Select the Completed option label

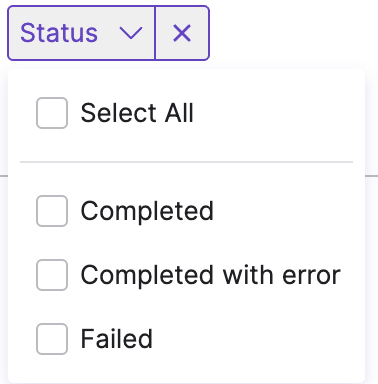147,211
